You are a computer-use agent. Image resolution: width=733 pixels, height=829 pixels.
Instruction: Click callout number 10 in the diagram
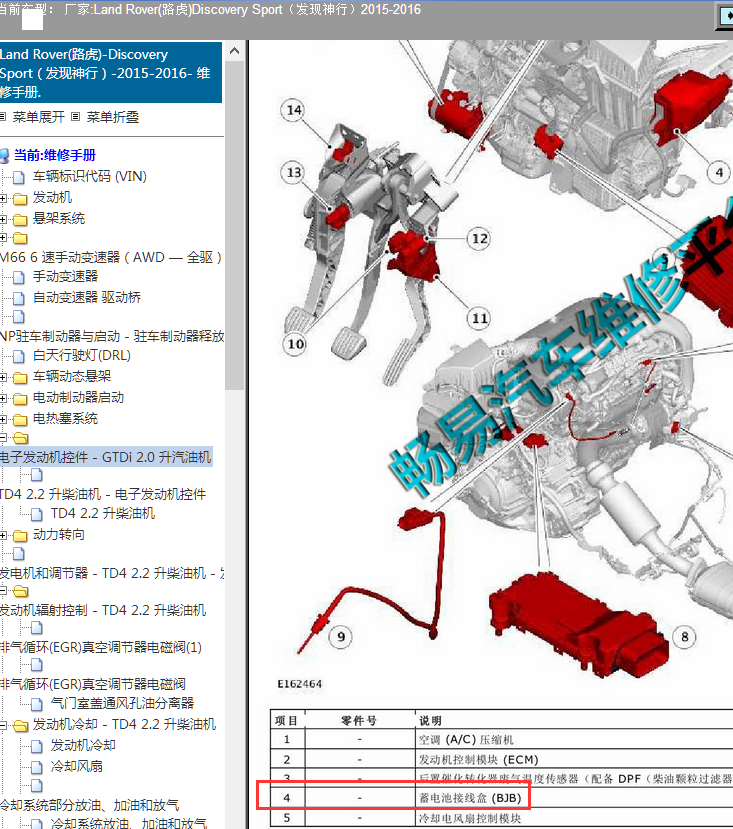pos(295,344)
